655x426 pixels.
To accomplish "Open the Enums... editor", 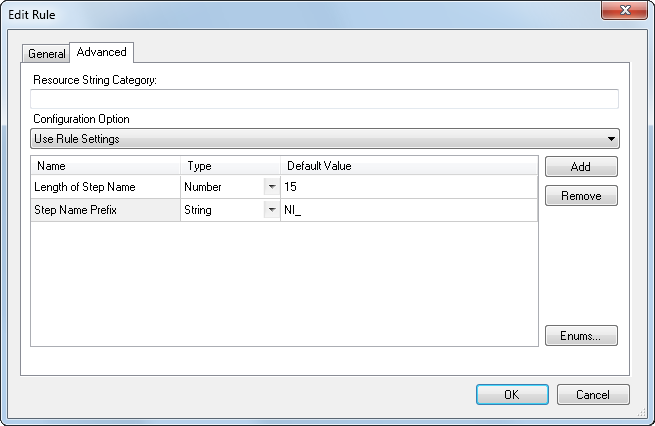I will [581, 336].
